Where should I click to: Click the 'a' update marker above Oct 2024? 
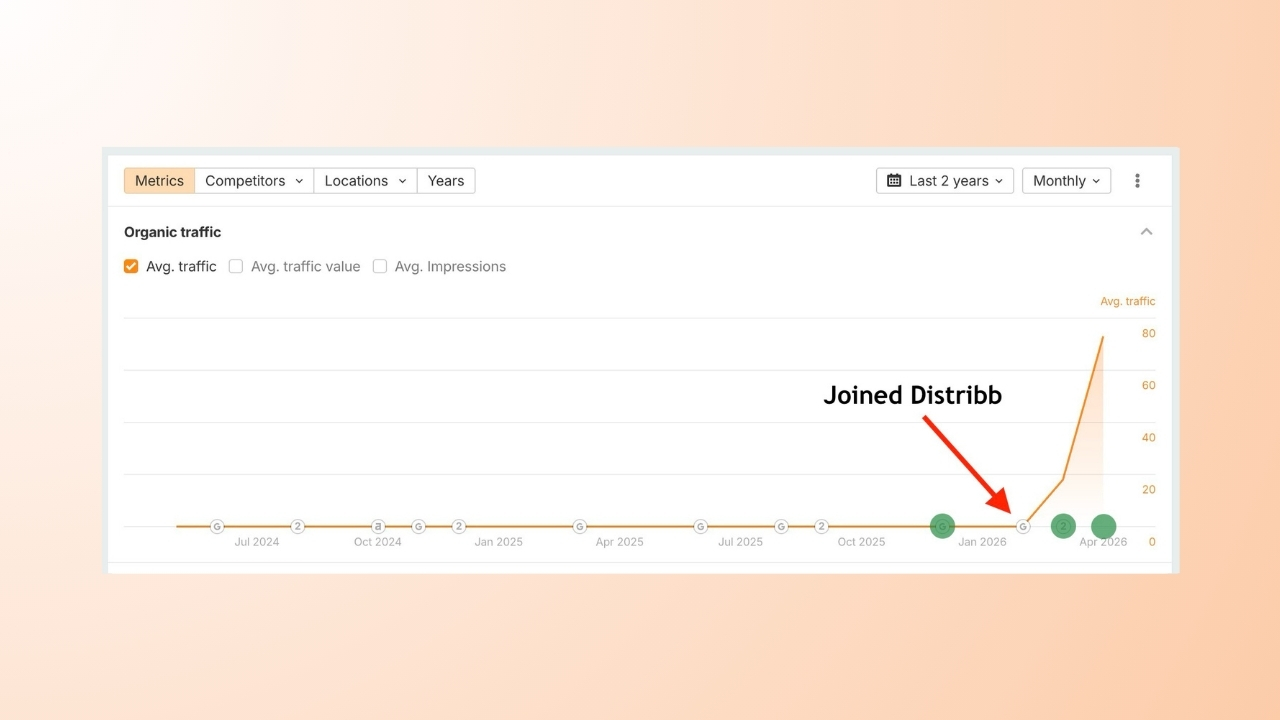coord(378,526)
